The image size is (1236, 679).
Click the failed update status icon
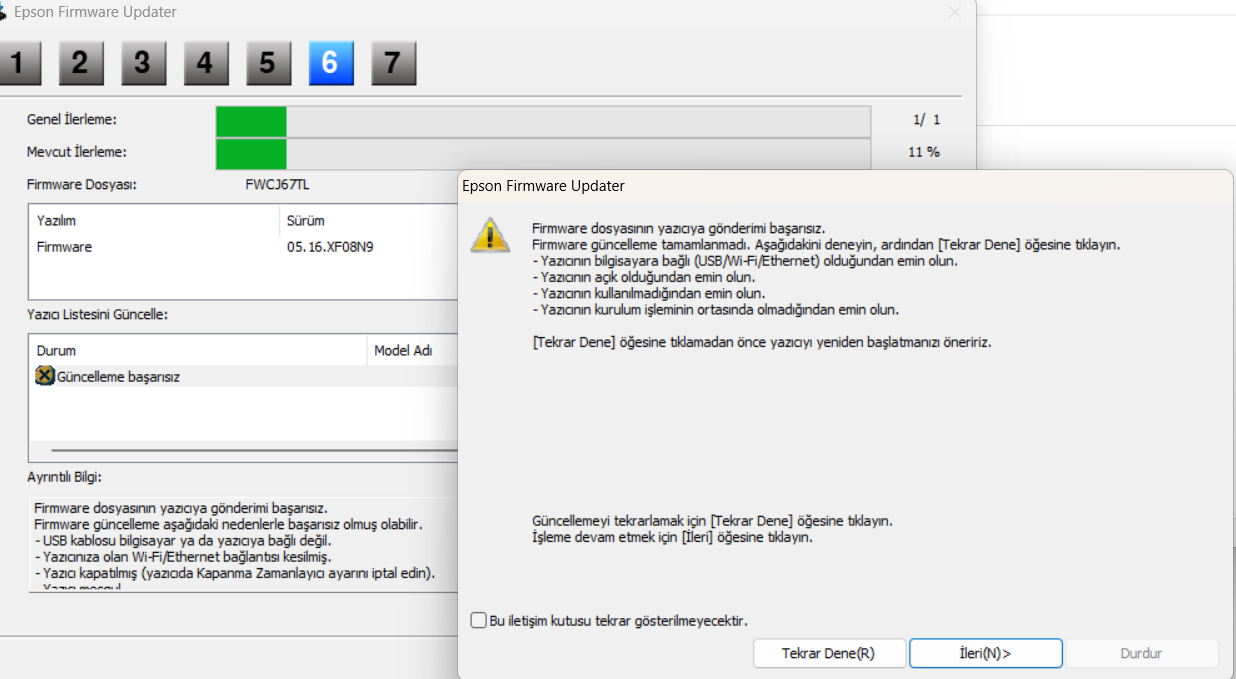pyautogui.click(x=45, y=376)
